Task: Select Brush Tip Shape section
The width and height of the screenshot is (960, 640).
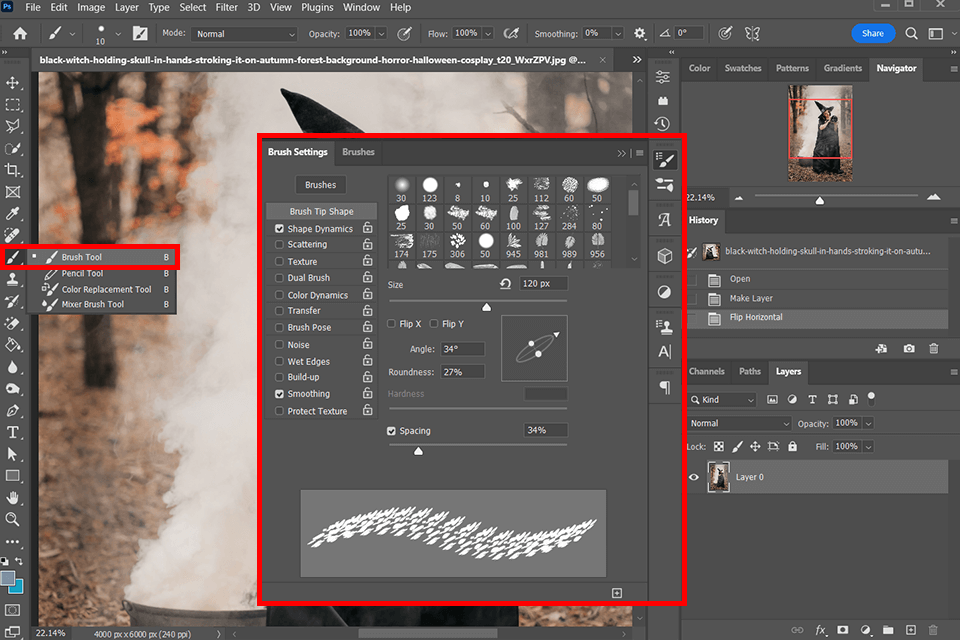Action: pyautogui.click(x=321, y=211)
